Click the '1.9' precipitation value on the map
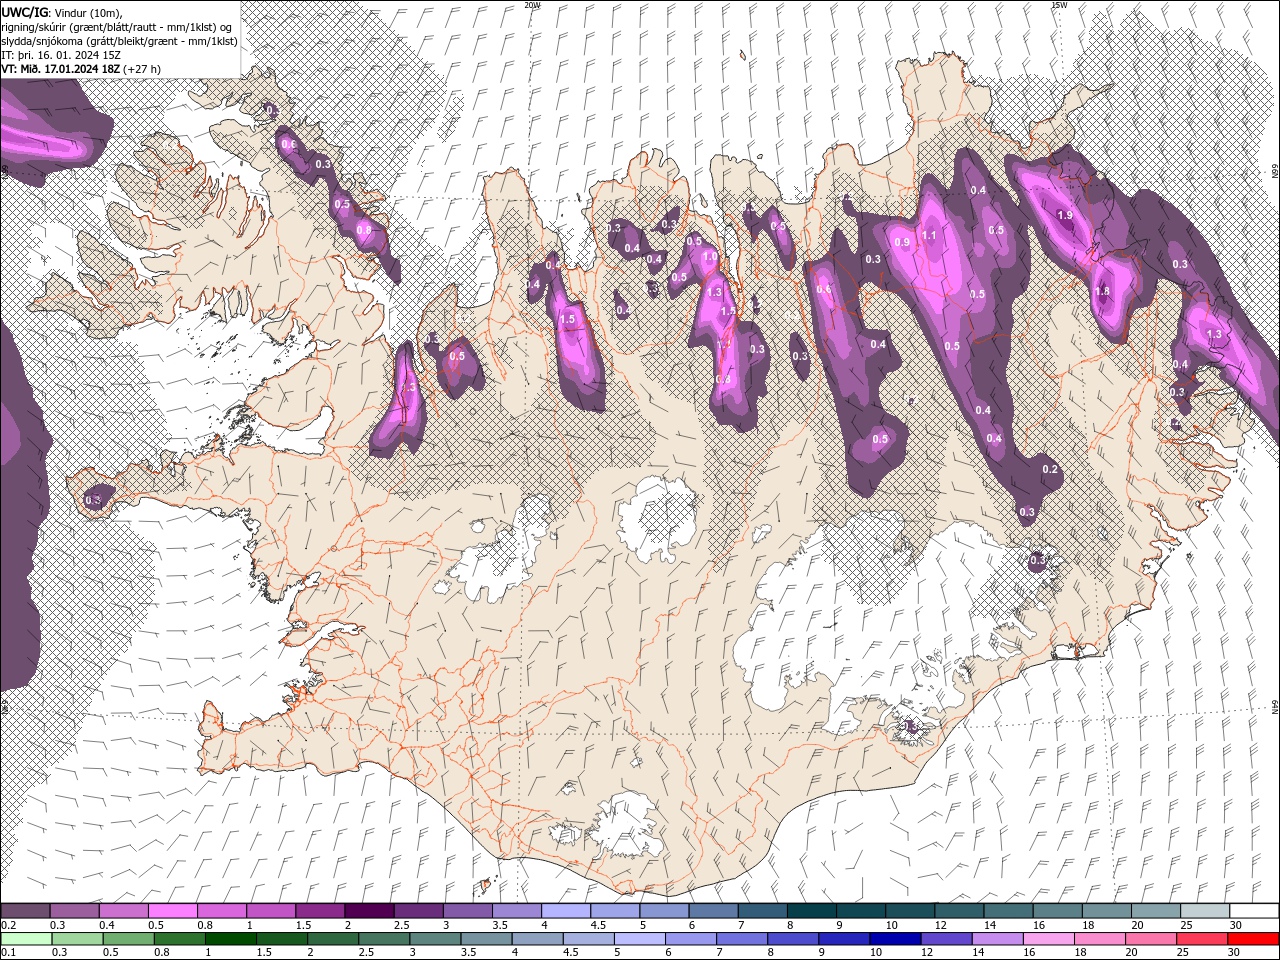 (1065, 215)
